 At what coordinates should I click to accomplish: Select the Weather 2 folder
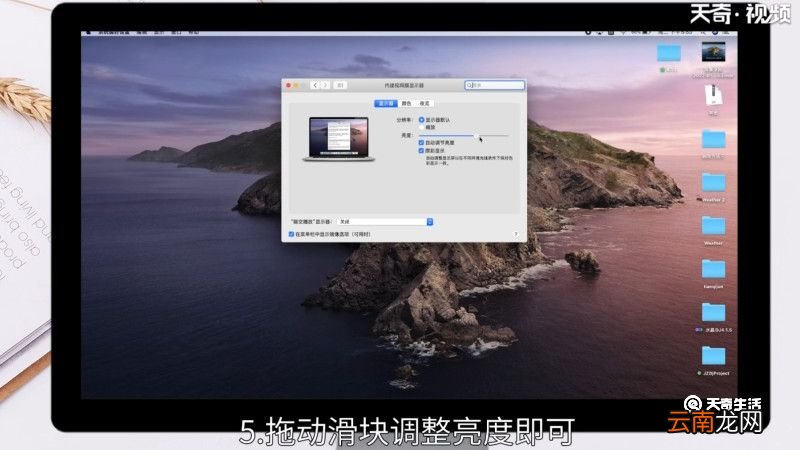click(713, 182)
